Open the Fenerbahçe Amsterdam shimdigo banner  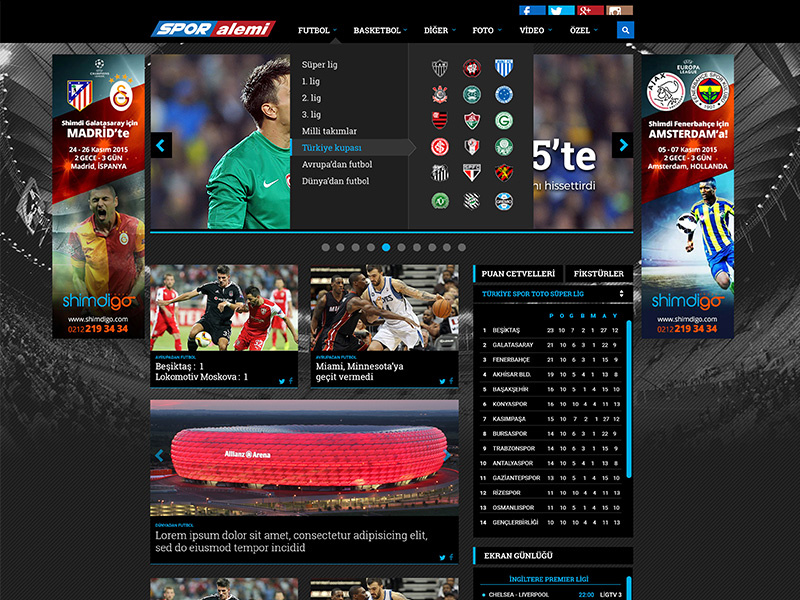point(688,196)
